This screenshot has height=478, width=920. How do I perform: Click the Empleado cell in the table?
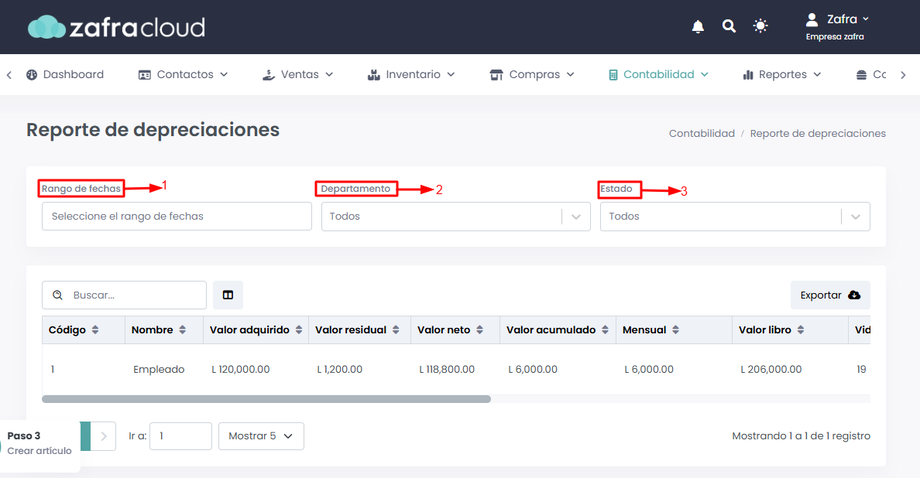coord(158,369)
